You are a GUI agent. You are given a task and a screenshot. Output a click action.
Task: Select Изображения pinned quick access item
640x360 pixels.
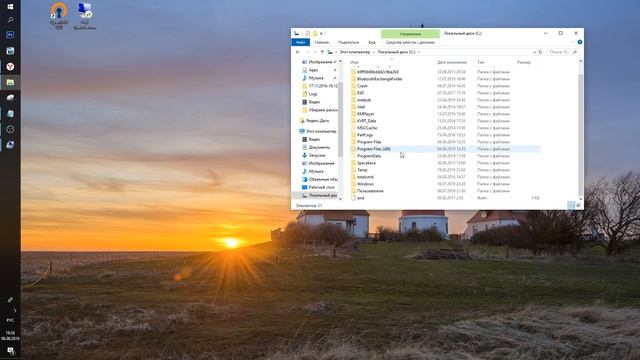tap(319, 62)
